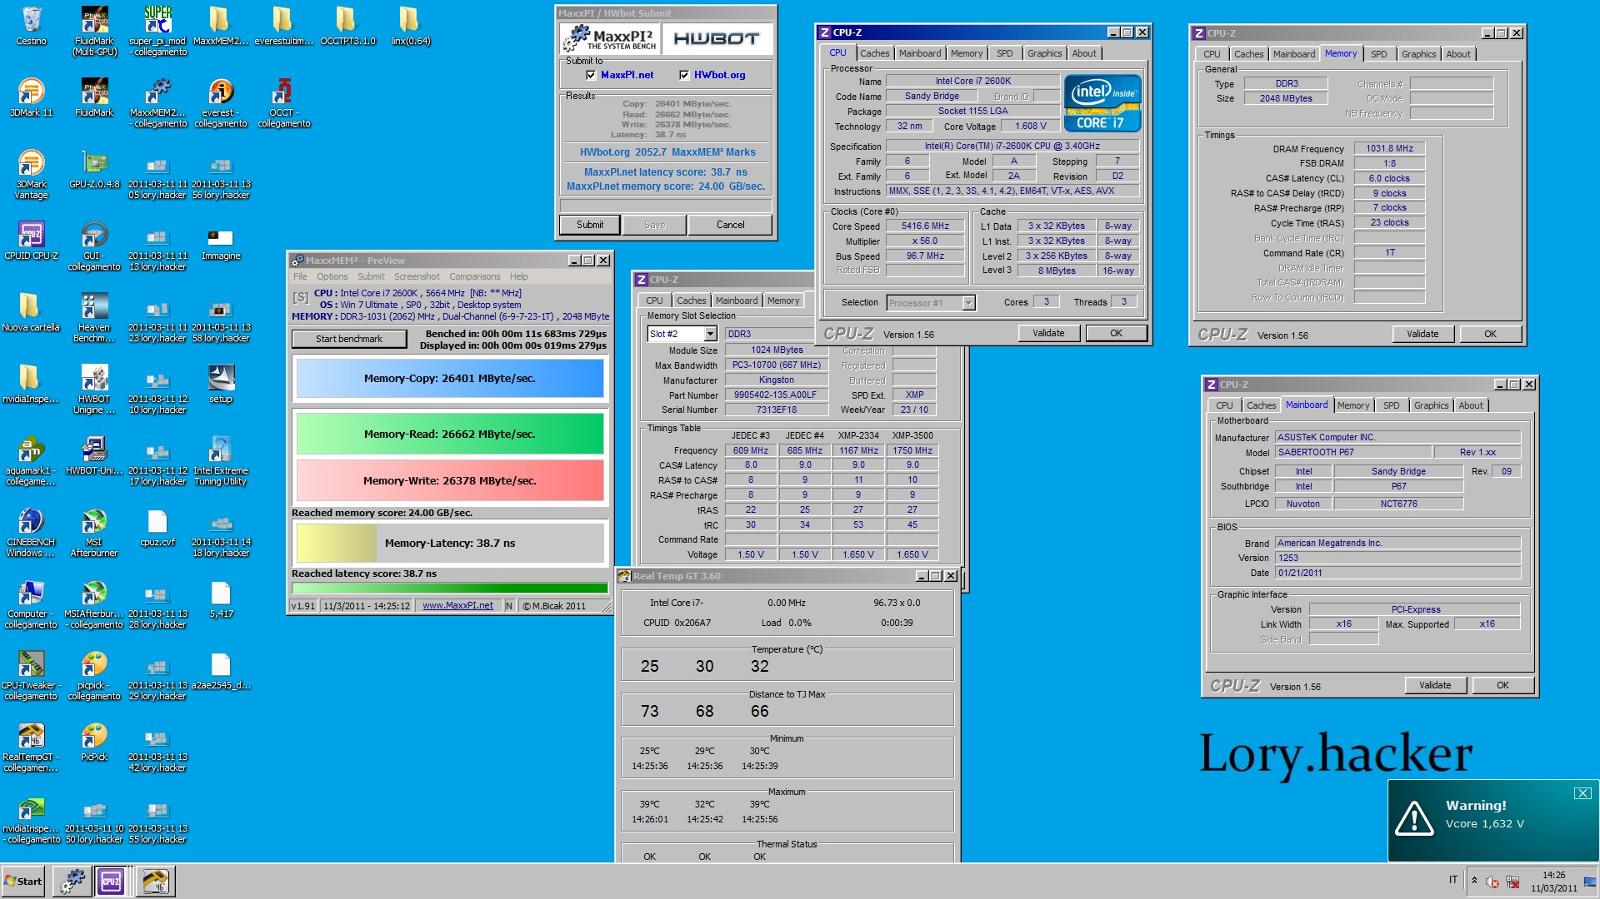Toggle the HWbot.org submit checkbox
The width and height of the screenshot is (1600, 899).
684,75
